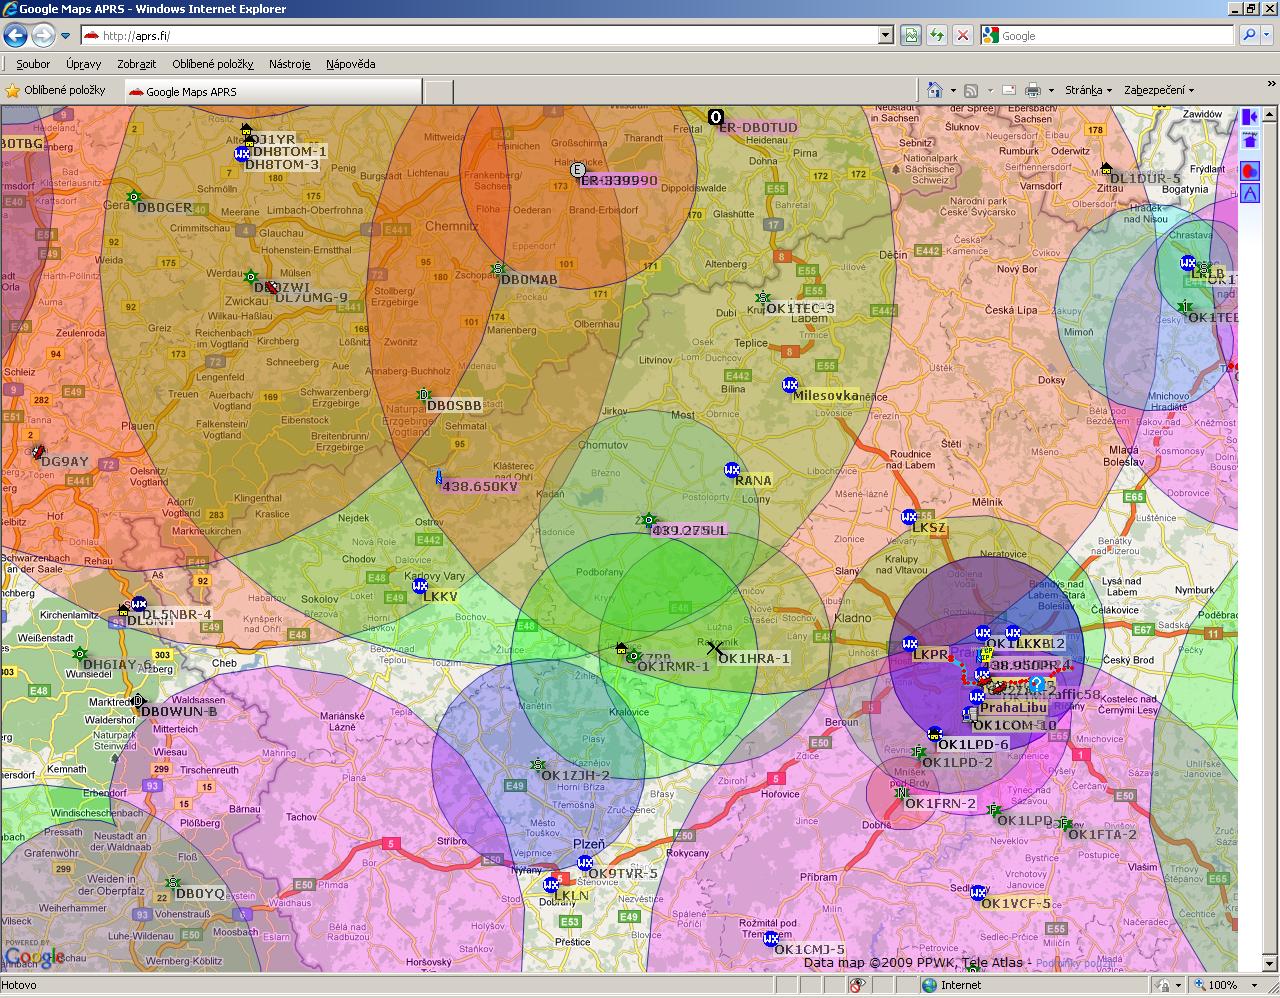Stop loading with the red X icon
Image resolution: width=1280 pixels, height=998 pixels.
coord(963,36)
